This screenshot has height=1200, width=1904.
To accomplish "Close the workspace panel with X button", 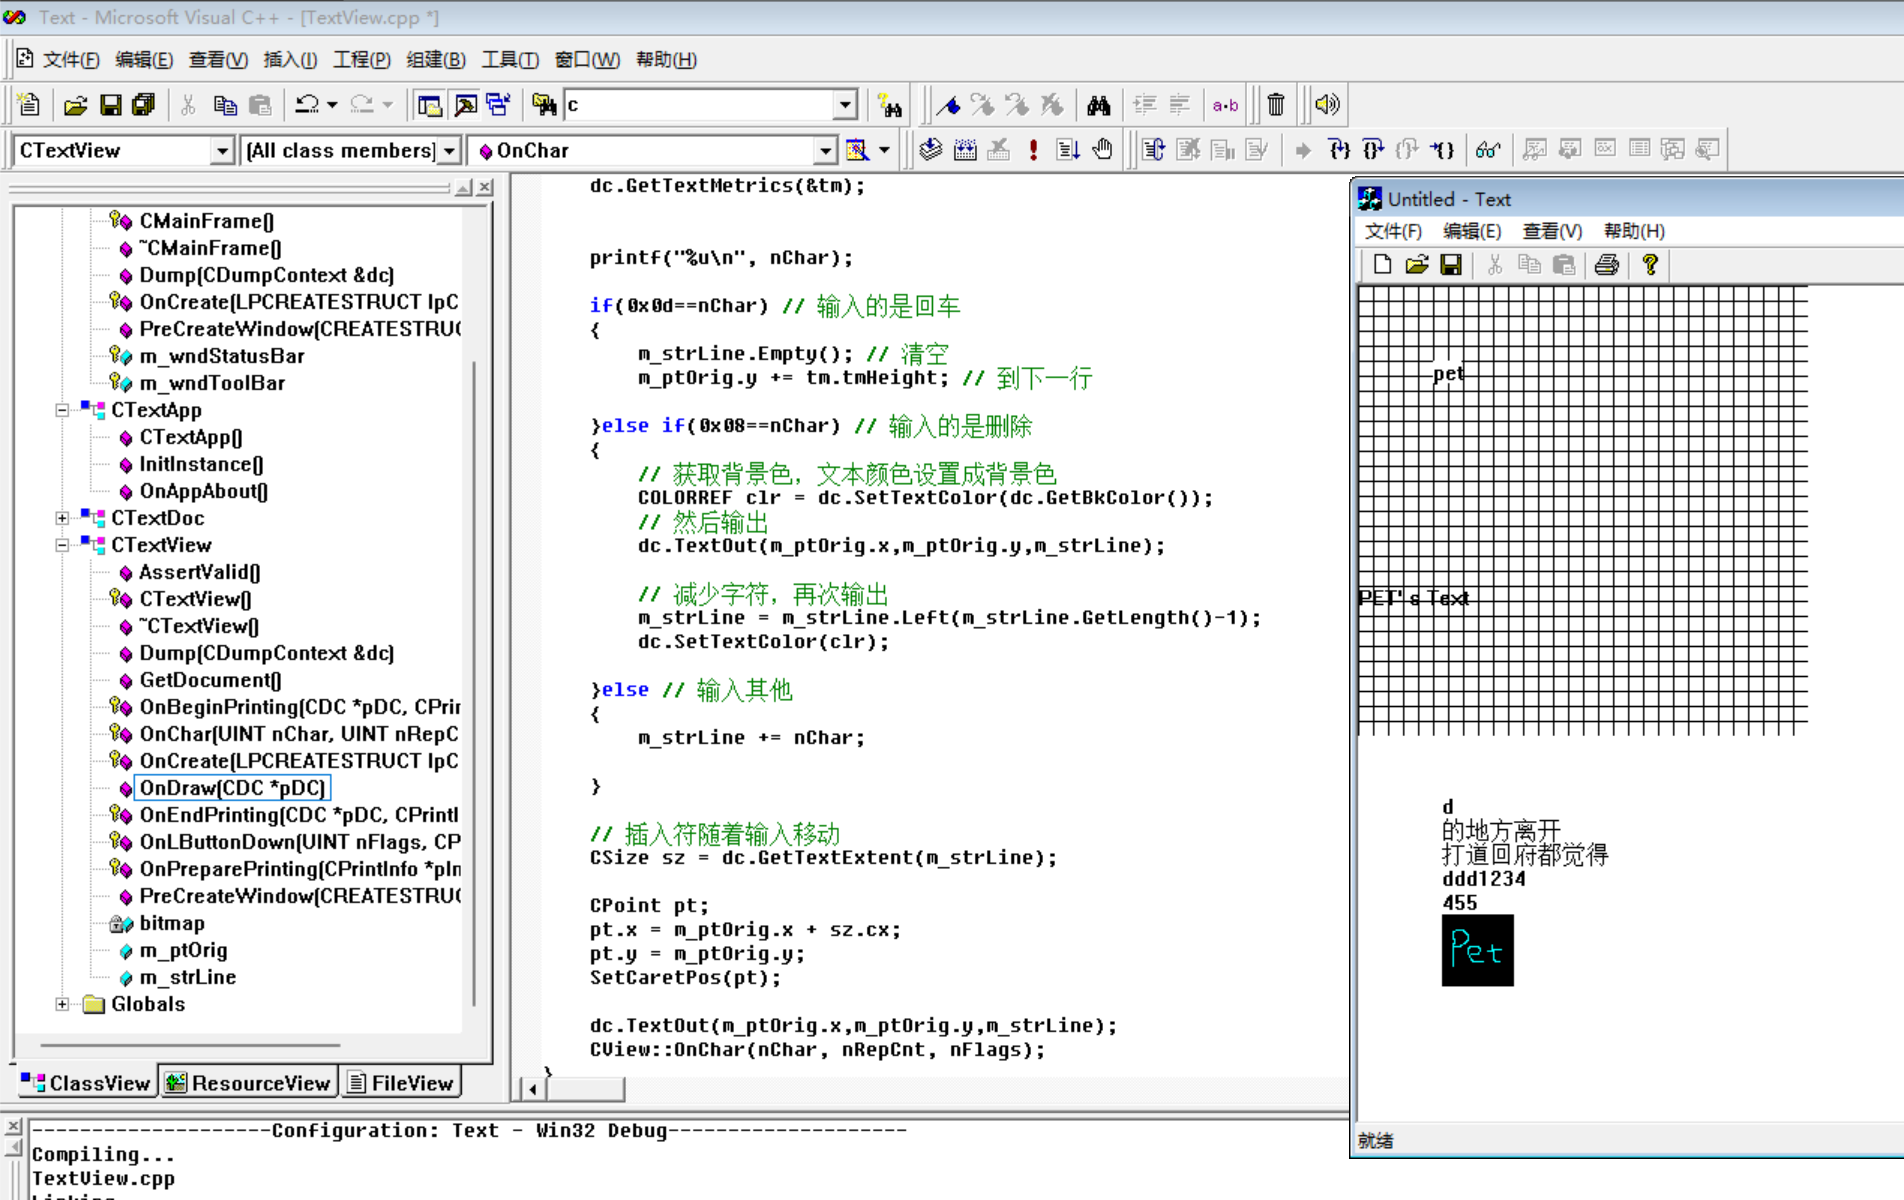I will point(485,187).
